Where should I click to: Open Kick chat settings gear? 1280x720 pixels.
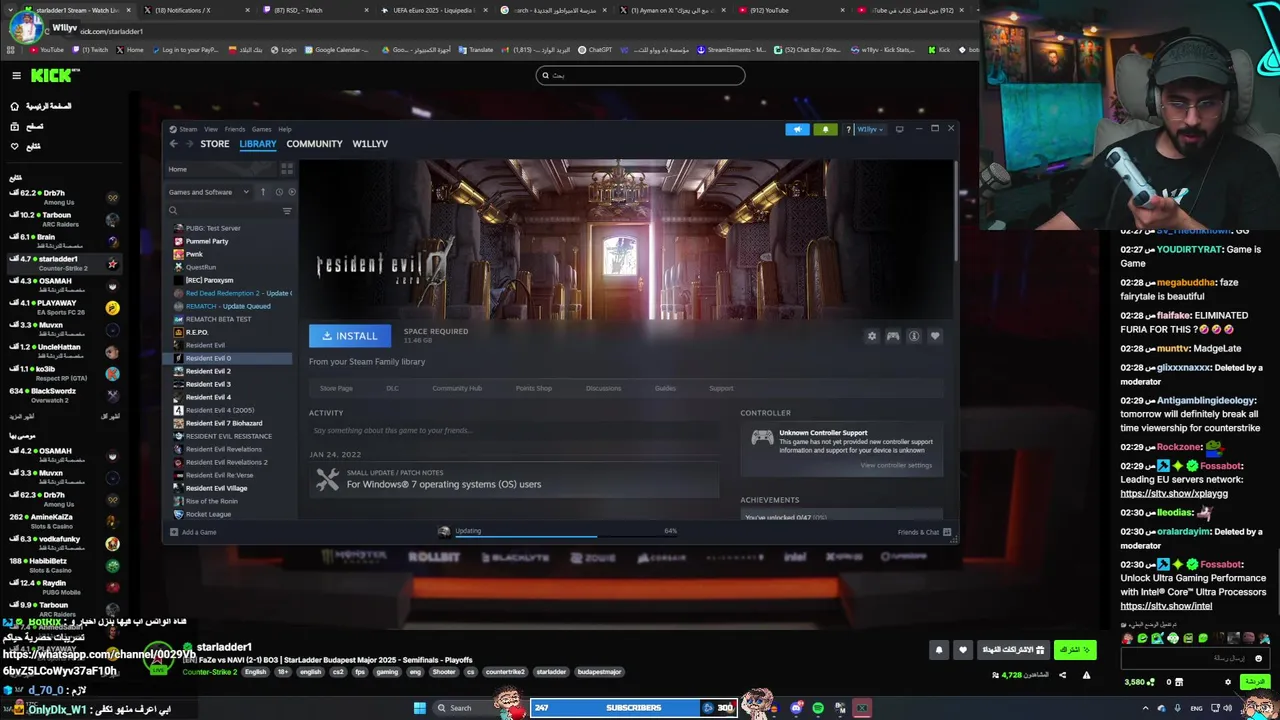pos(1228,682)
